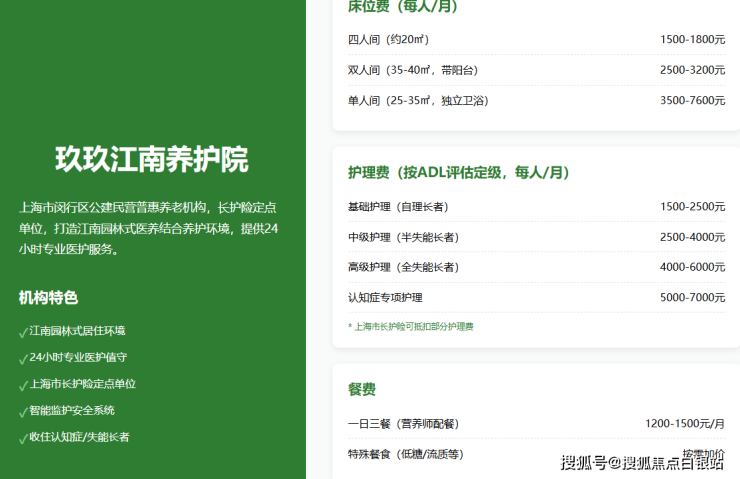Click the price 5000-7000元
Image resolution: width=740 pixels, height=479 pixels.
point(692,298)
